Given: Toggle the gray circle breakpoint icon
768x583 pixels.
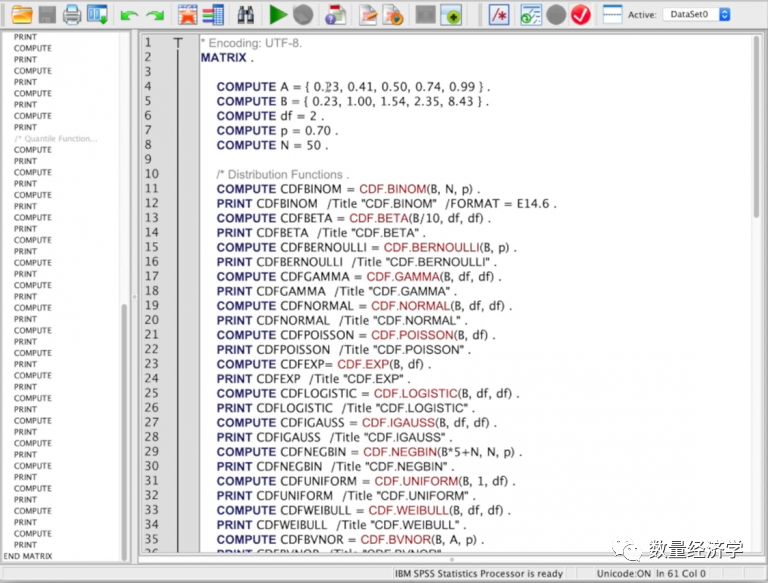Looking at the screenshot, I should (x=556, y=15).
